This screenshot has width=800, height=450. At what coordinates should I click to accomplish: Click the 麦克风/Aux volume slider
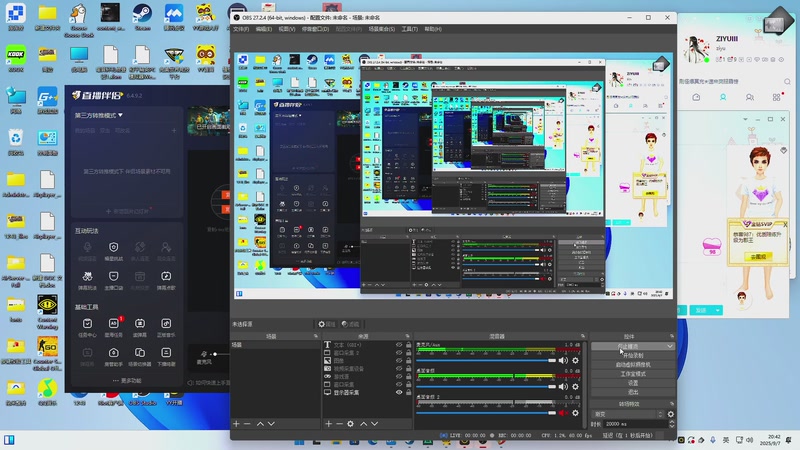tap(486, 360)
